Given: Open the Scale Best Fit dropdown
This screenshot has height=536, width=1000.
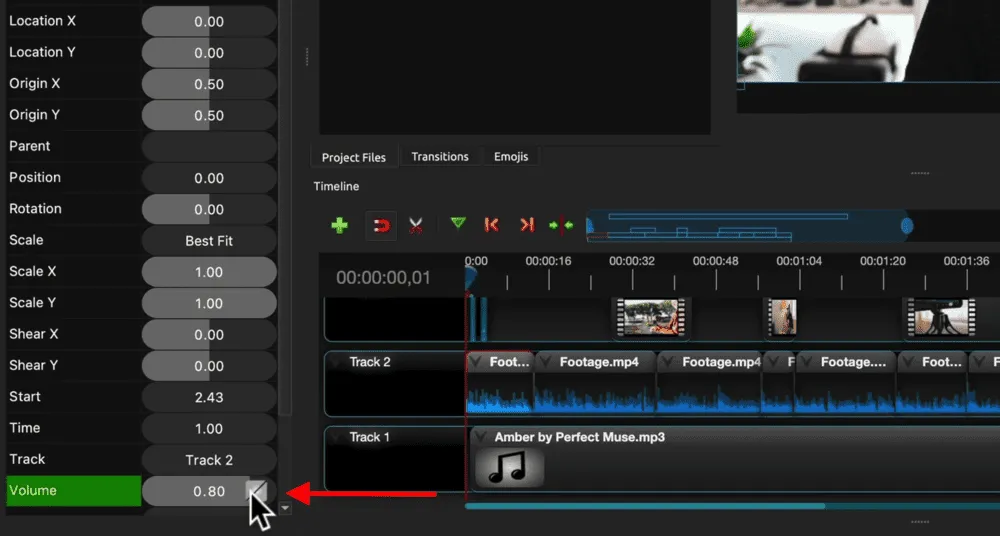Looking at the screenshot, I should tap(208, 240).
